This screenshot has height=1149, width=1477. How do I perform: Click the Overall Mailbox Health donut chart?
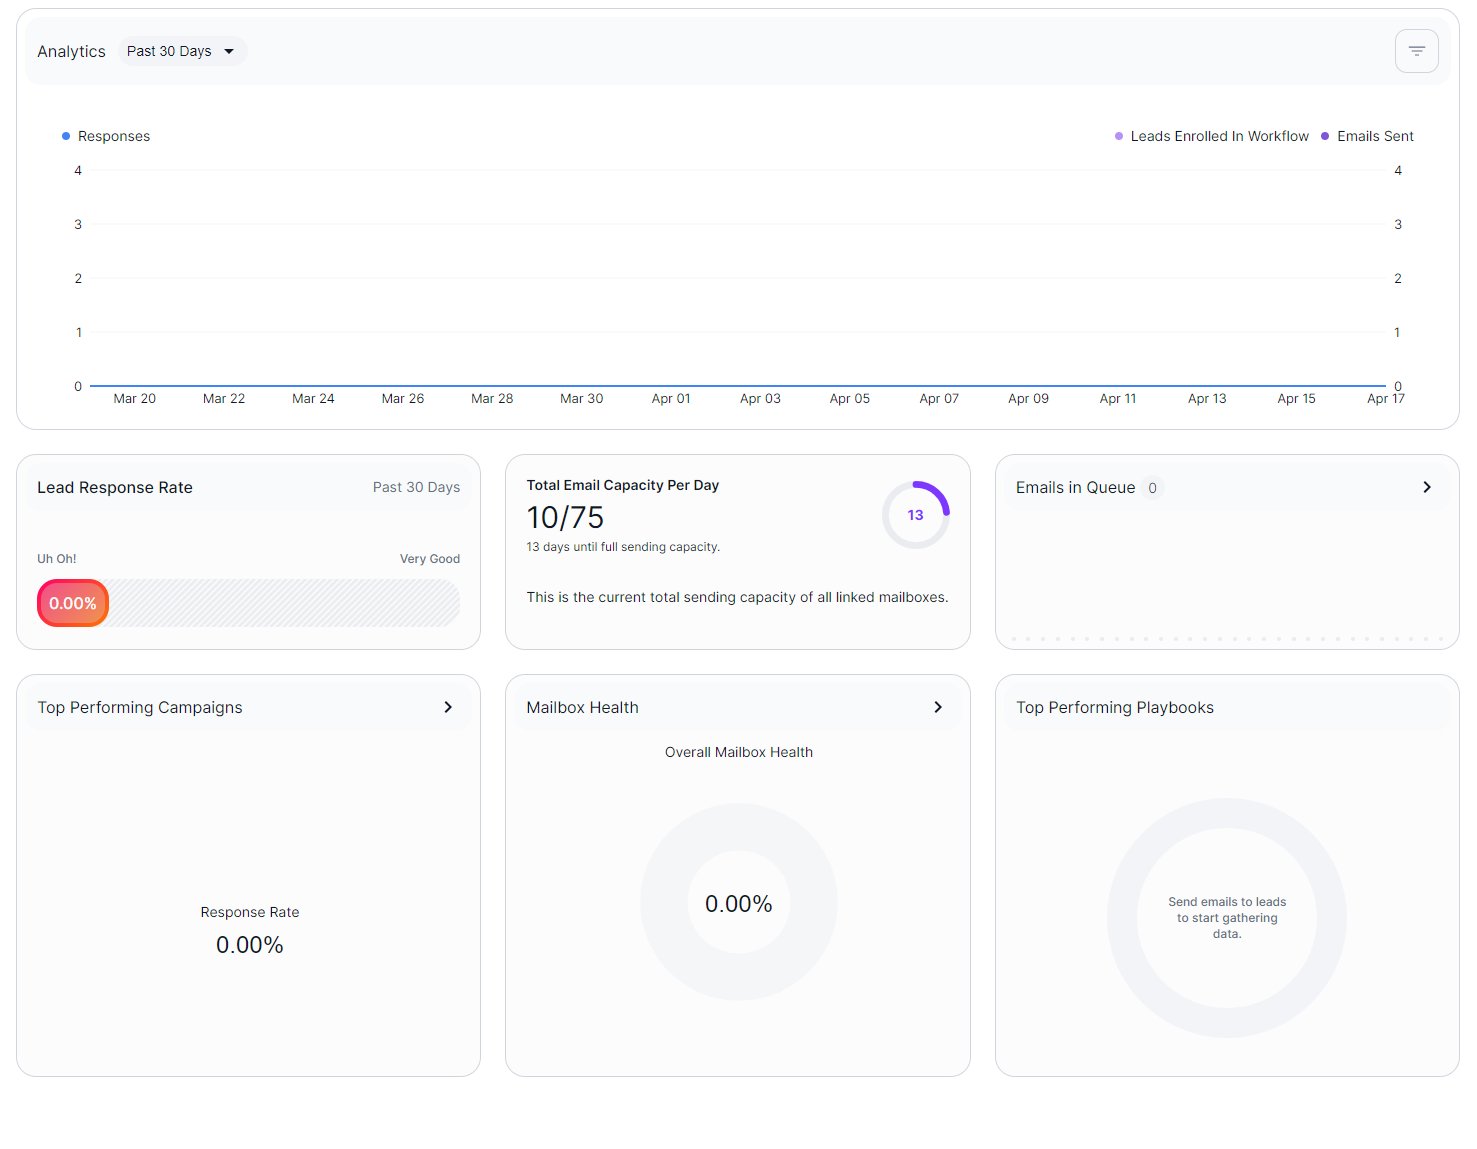pos(739,902)
